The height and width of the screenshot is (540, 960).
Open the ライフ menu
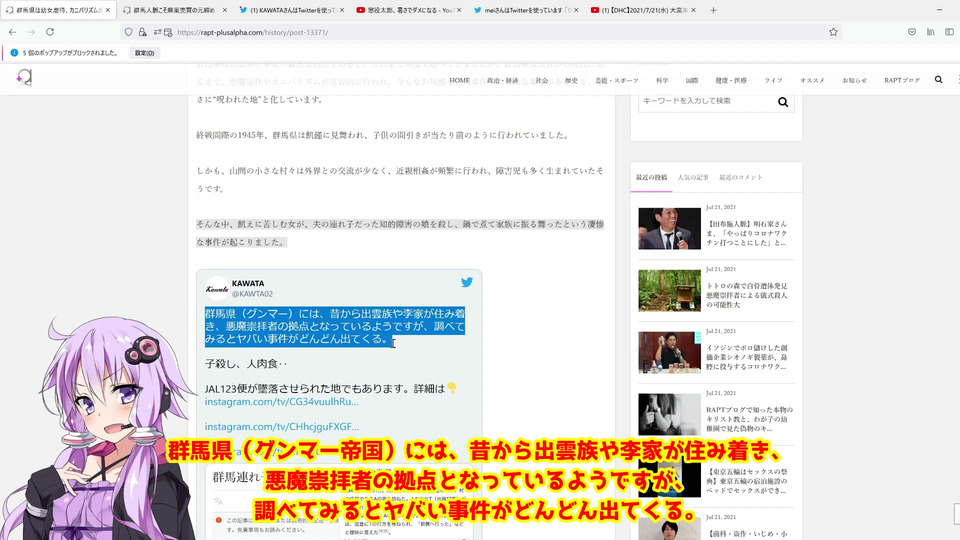[x=773, y=80]
